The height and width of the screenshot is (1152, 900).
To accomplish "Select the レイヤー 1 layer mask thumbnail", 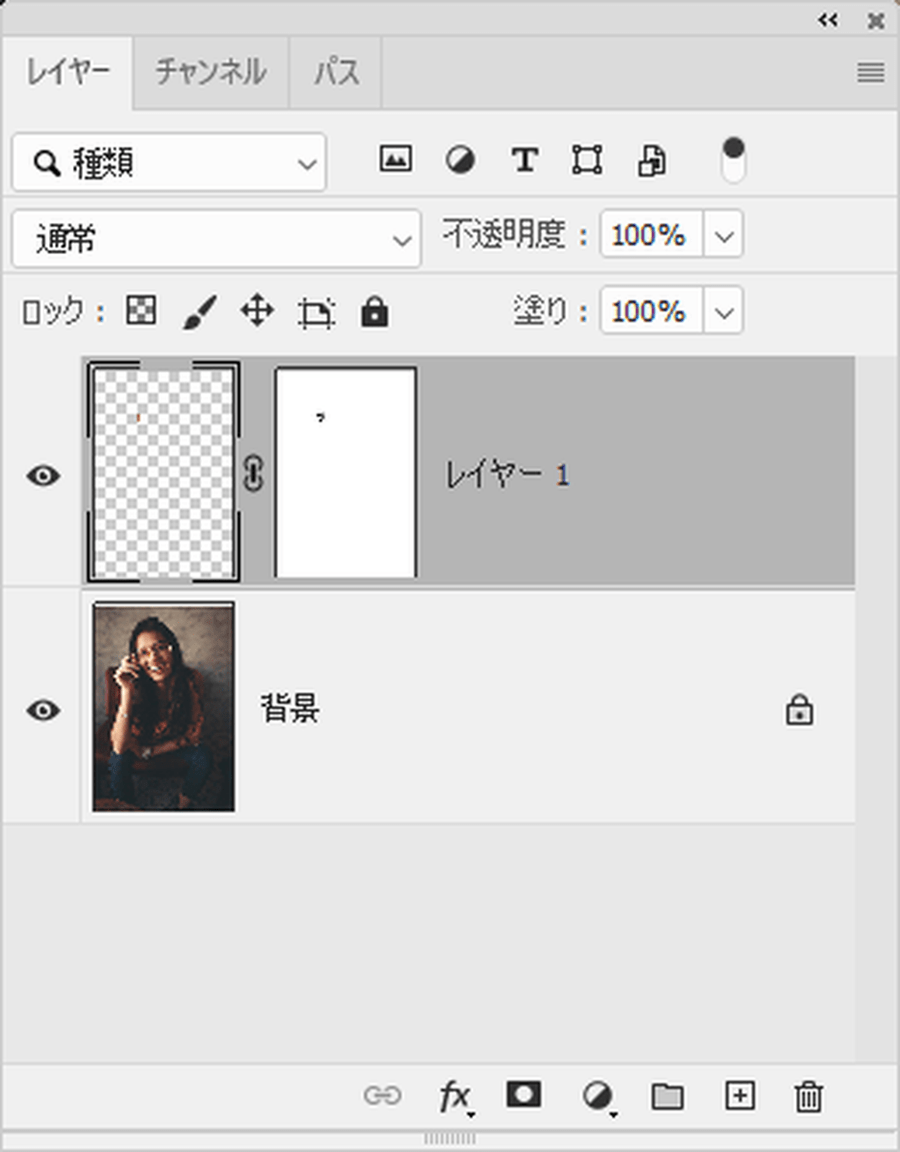I will click(x=345, y=472).
